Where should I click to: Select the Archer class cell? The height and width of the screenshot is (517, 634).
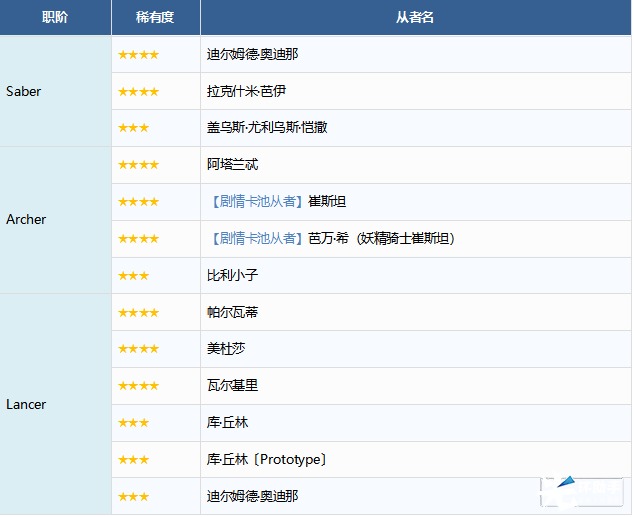[x=26, y=219]
